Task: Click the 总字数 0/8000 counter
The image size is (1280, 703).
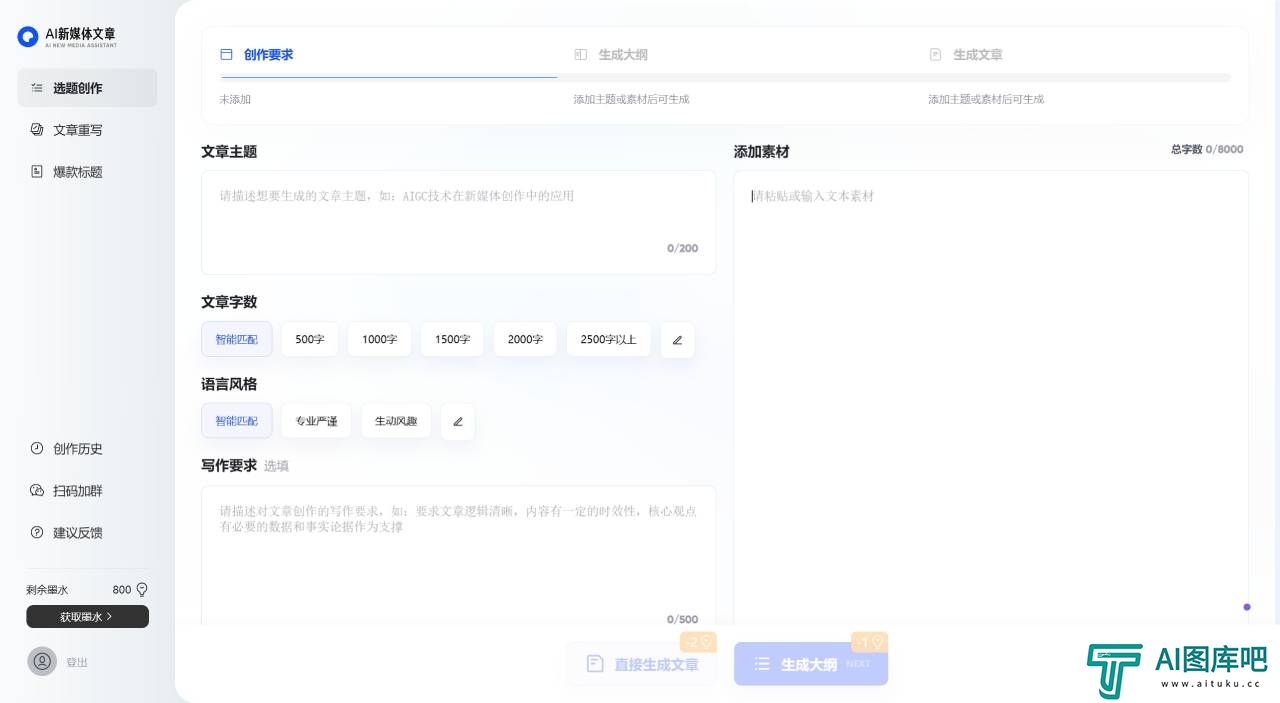Action: (x=1207, y=149)
